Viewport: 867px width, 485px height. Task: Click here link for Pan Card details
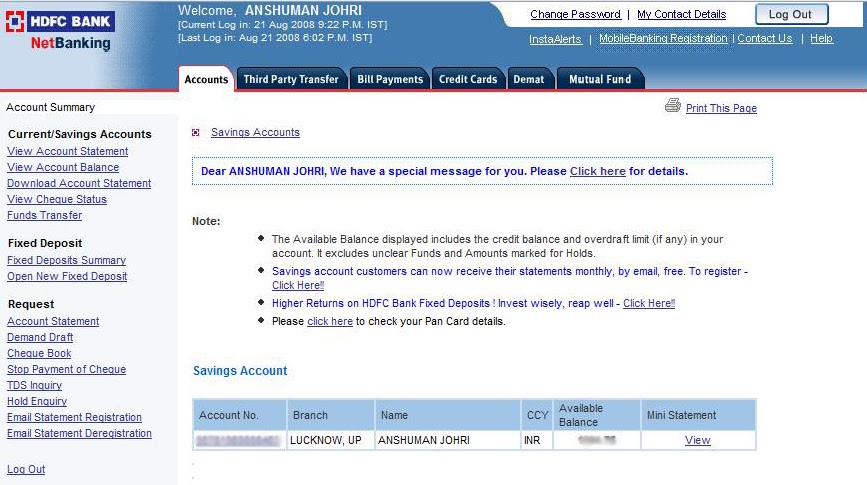click(330, 321)
